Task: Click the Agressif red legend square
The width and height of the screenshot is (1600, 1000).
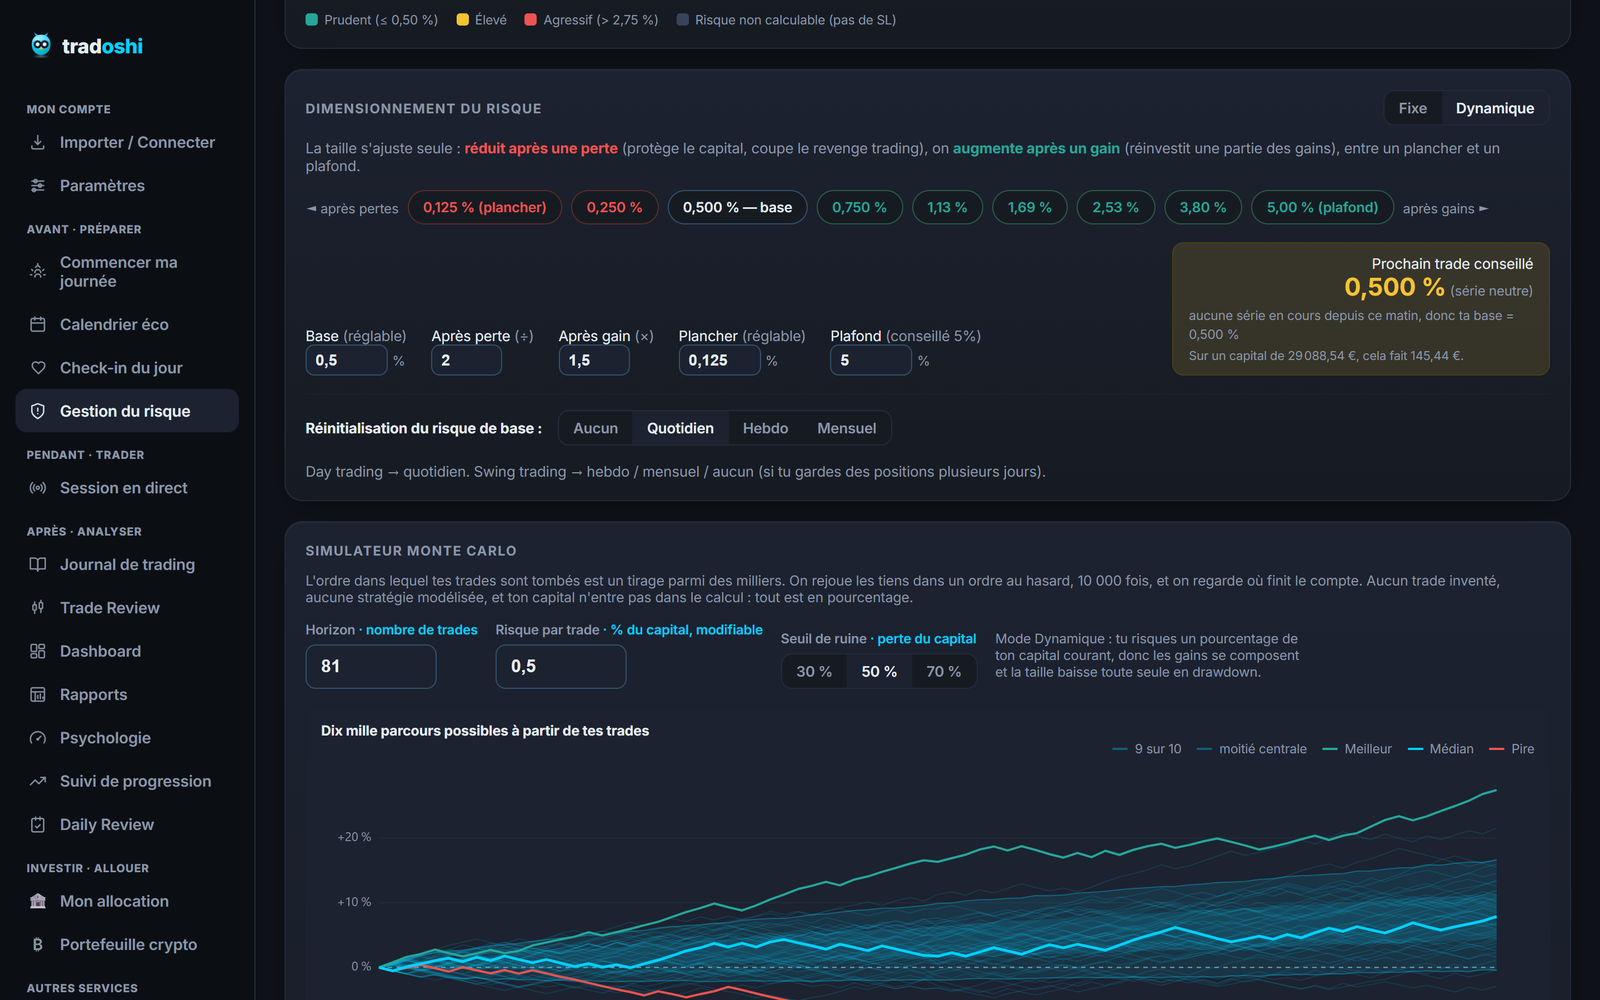Action: (x=531, y=20)
